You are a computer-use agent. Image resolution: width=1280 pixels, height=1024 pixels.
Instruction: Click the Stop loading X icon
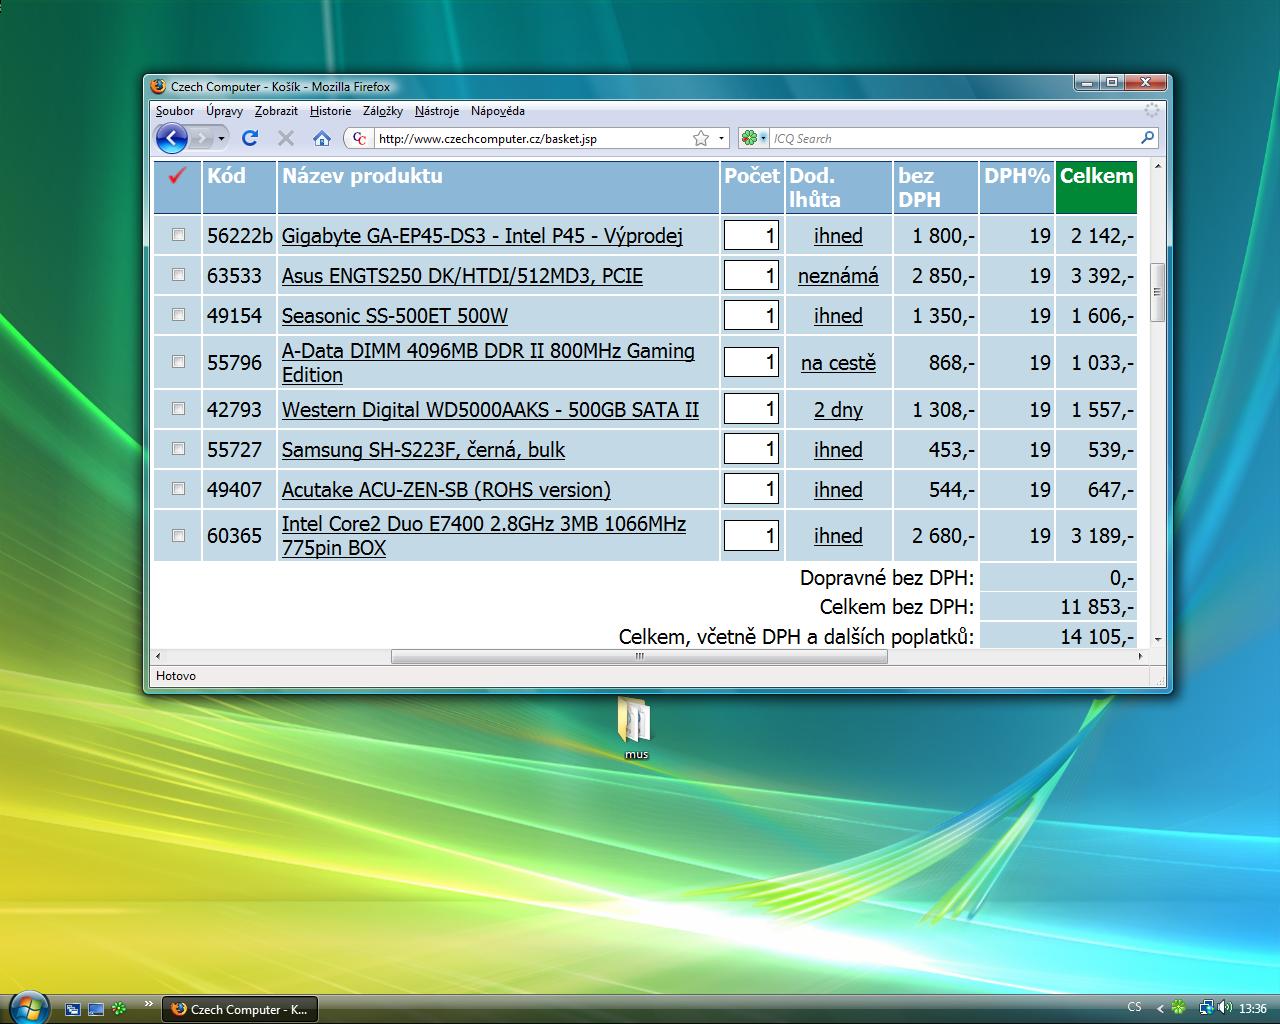click(286, 138)
